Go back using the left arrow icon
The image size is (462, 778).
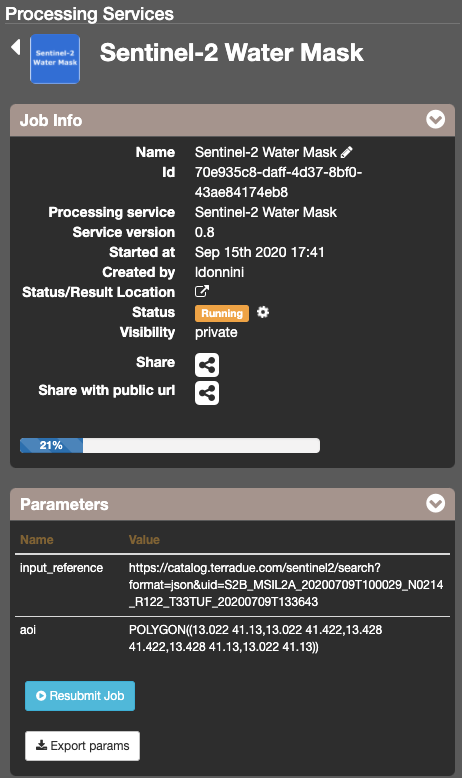pyautogui.click(x=16, y=47)
